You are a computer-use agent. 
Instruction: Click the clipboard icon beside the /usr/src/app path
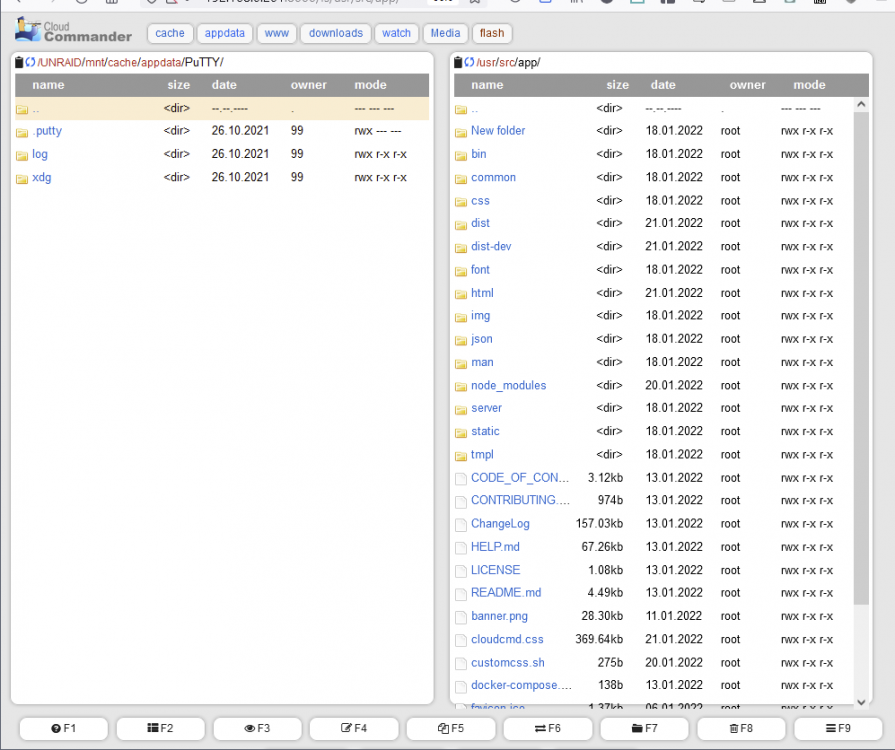pos(458,62)
